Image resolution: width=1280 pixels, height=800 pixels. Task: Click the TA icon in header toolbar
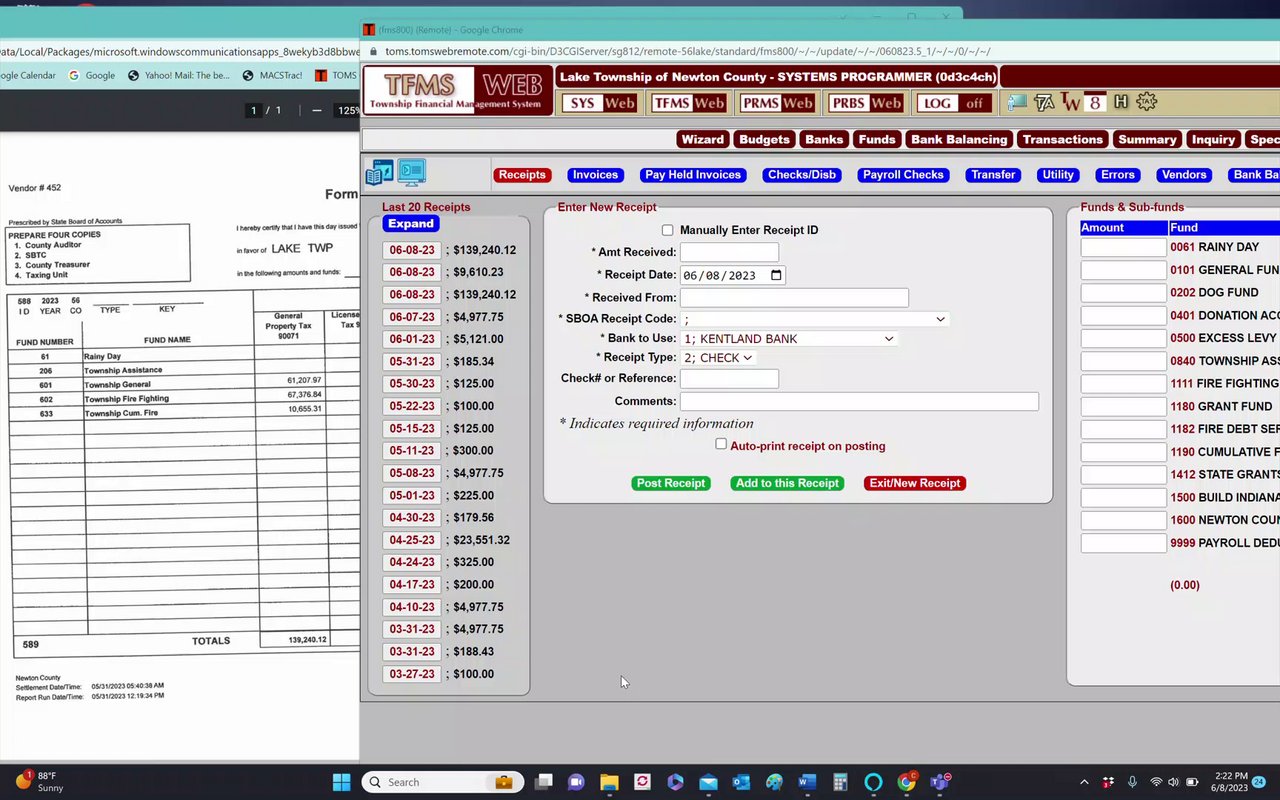click(x=1044, y=102)
